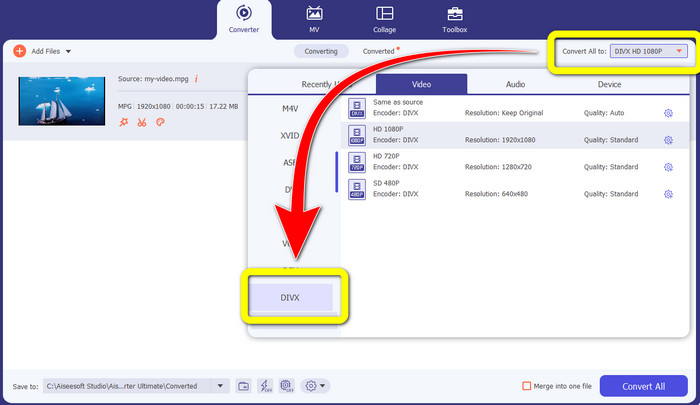This screenshot has height=405, width=700.
Task: Click the Save to path field
Action: [x=127, y=386]
